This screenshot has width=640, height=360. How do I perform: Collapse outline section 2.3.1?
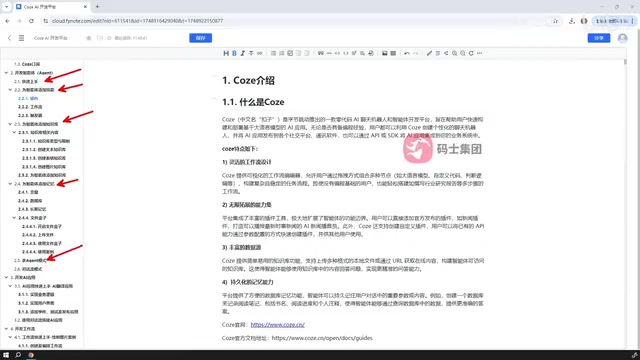(x=14, y=132)
